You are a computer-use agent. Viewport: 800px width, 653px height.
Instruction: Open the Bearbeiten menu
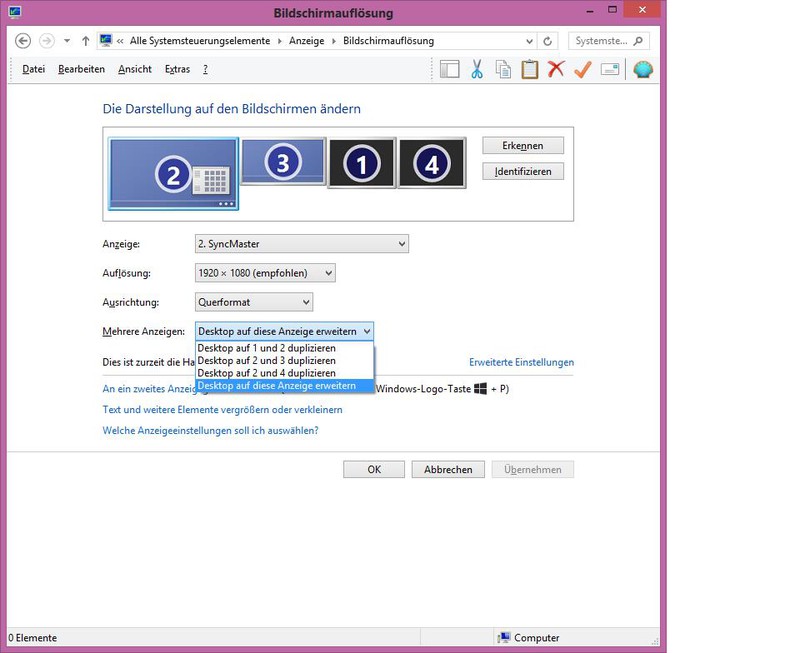point(81,69)
